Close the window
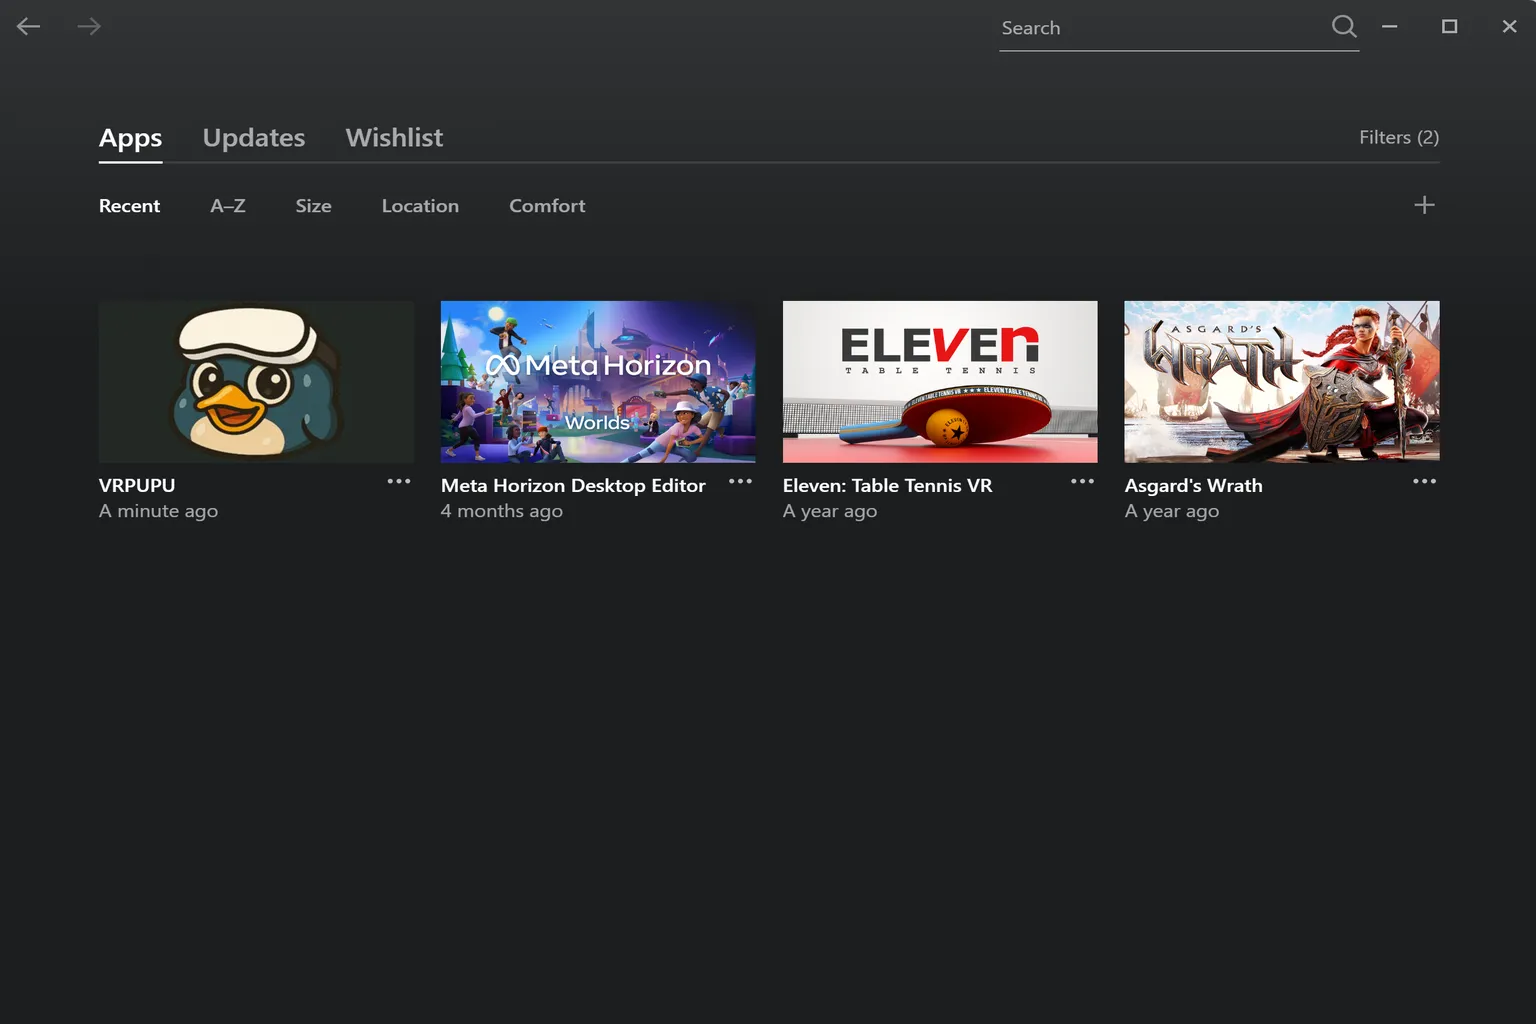Viewport: 1536px width, 1024px height. tap(1509, 27)
